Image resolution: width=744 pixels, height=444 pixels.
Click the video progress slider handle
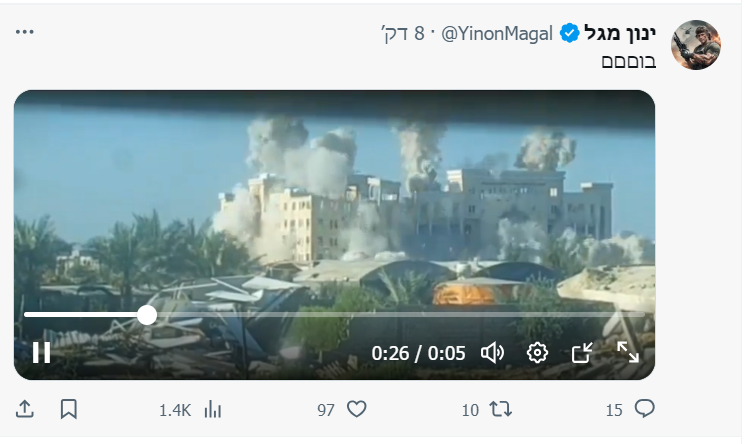coord(147,315)
